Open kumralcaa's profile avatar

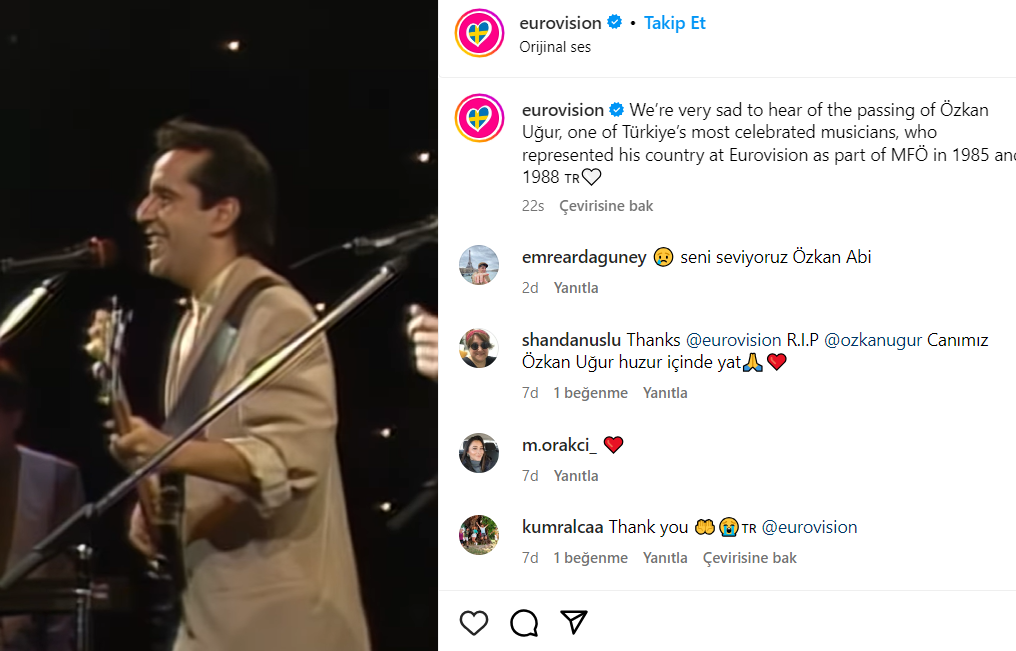[479, 535]
